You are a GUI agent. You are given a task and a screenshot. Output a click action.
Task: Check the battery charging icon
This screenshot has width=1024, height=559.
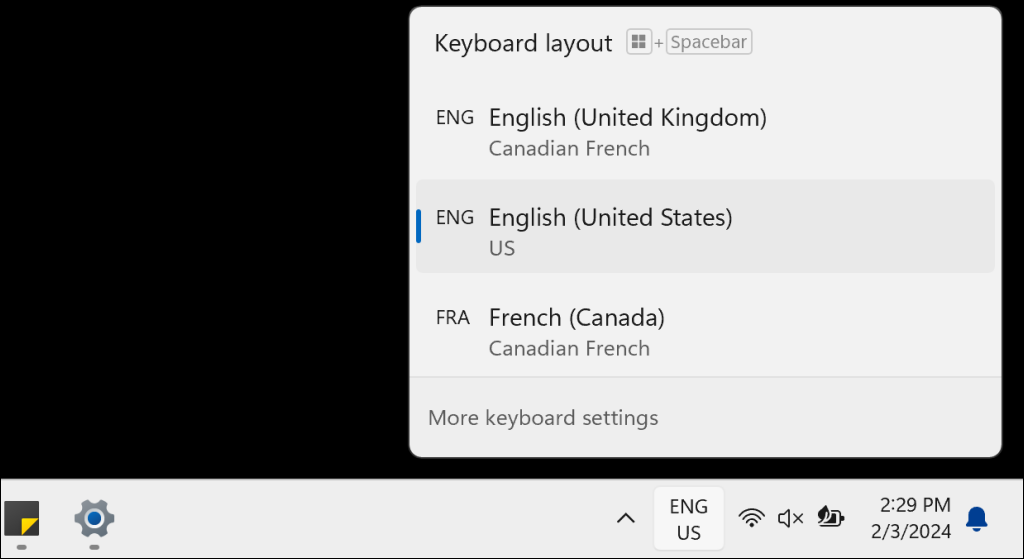point(830,518)
